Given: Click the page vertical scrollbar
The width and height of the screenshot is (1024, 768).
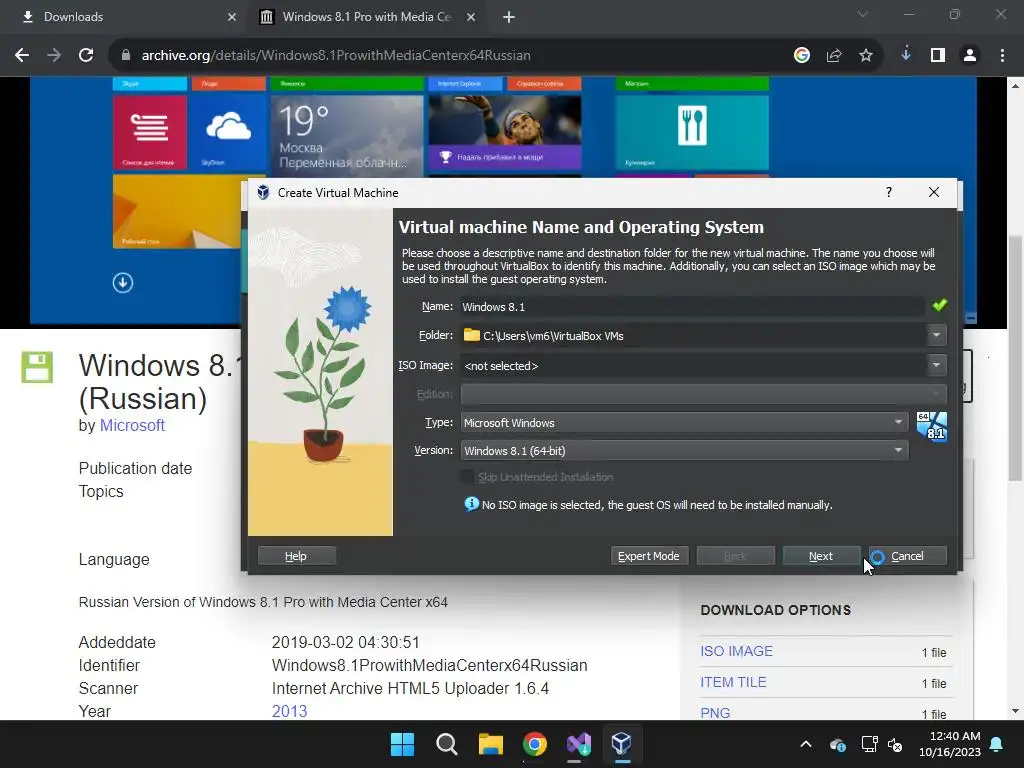Looking at the screenshot, I should coord(1015,358).
